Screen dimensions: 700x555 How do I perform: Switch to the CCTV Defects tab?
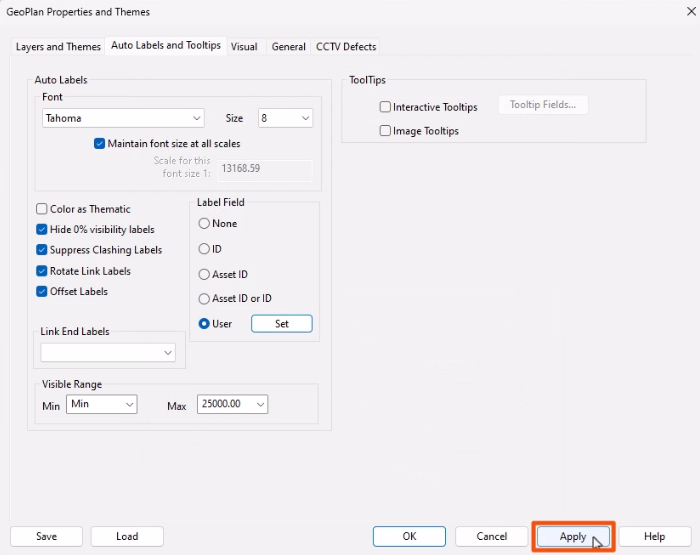pyautogui.click(x=346, y=46)
